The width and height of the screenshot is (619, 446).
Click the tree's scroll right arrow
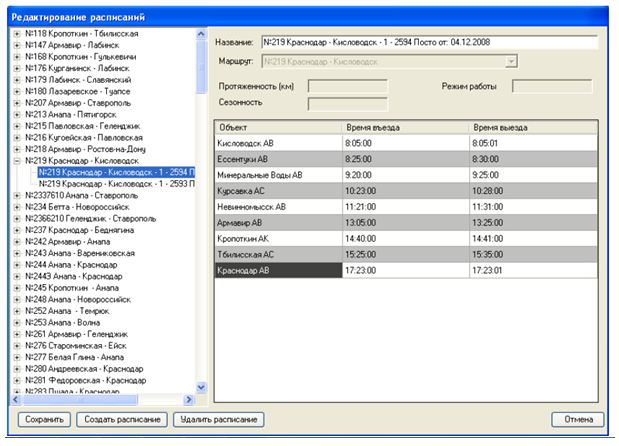click(x=189, y=399)
